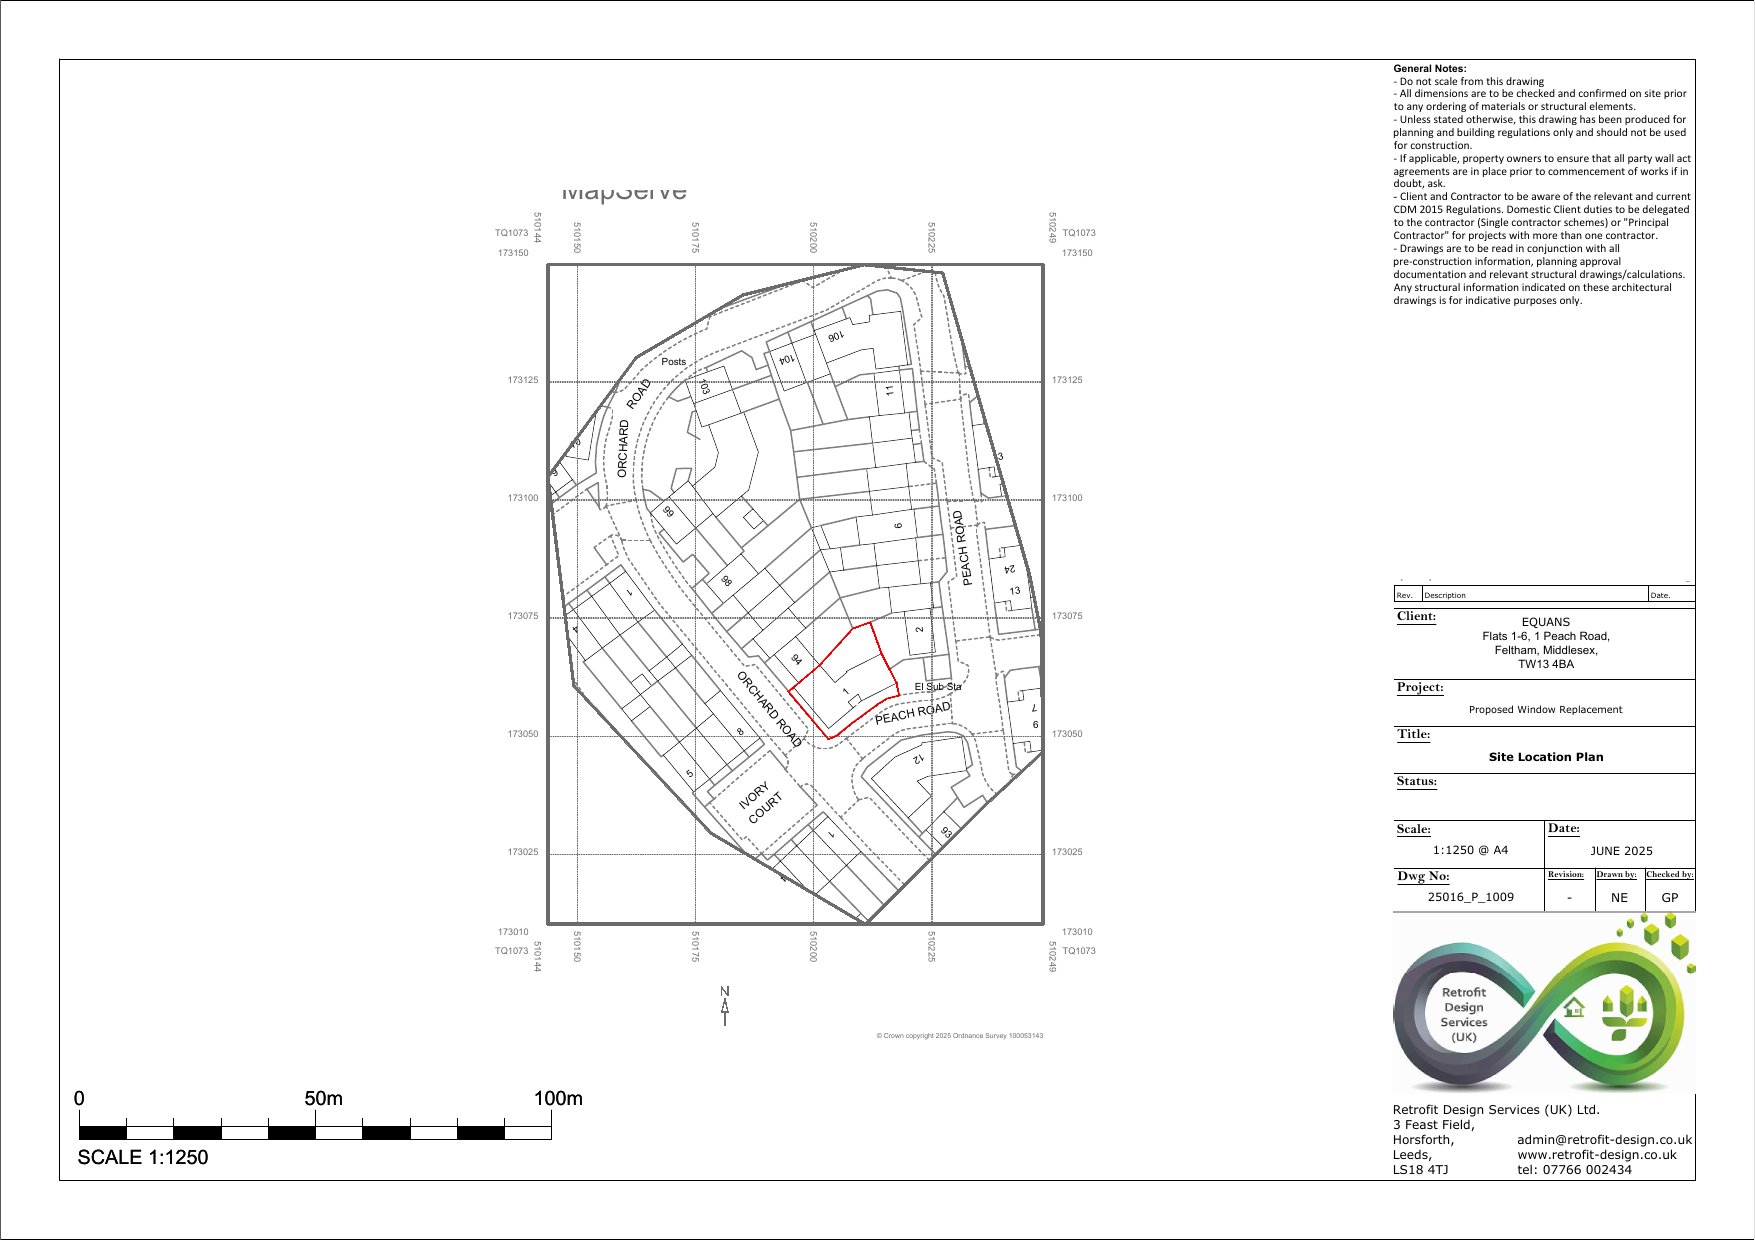Viewport: 1755px width, 1240px height.
Task: Click the Proposed Window Replacement project text
Action: click(1545, 709)
